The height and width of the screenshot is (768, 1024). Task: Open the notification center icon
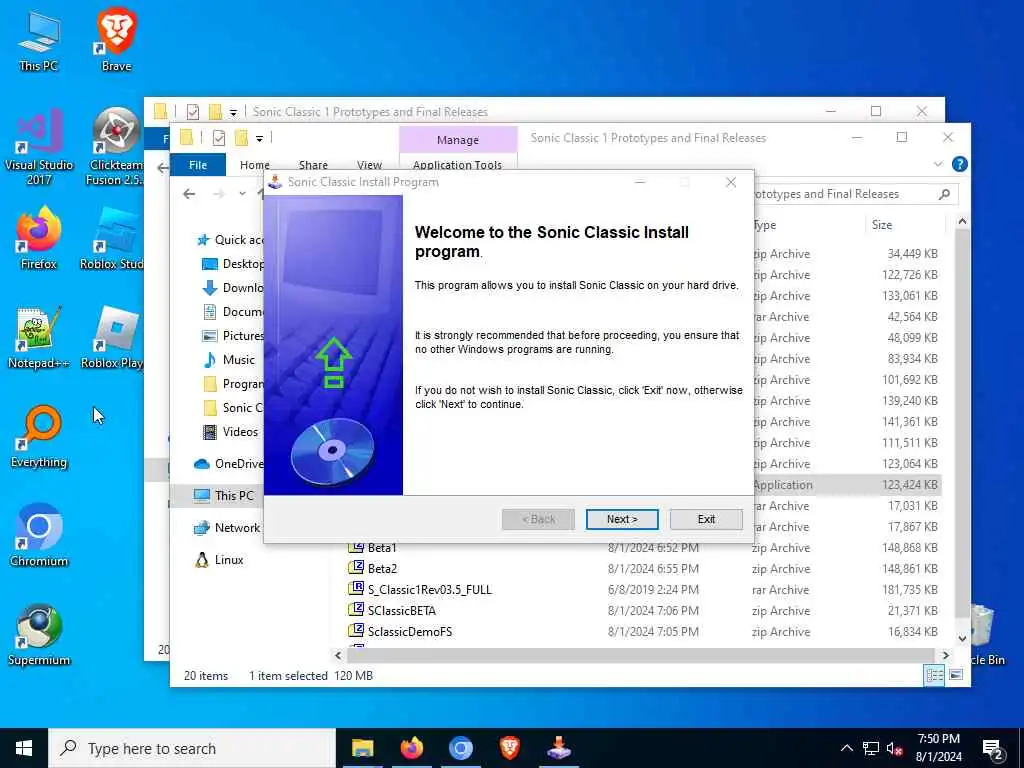[x=992, y=750]
